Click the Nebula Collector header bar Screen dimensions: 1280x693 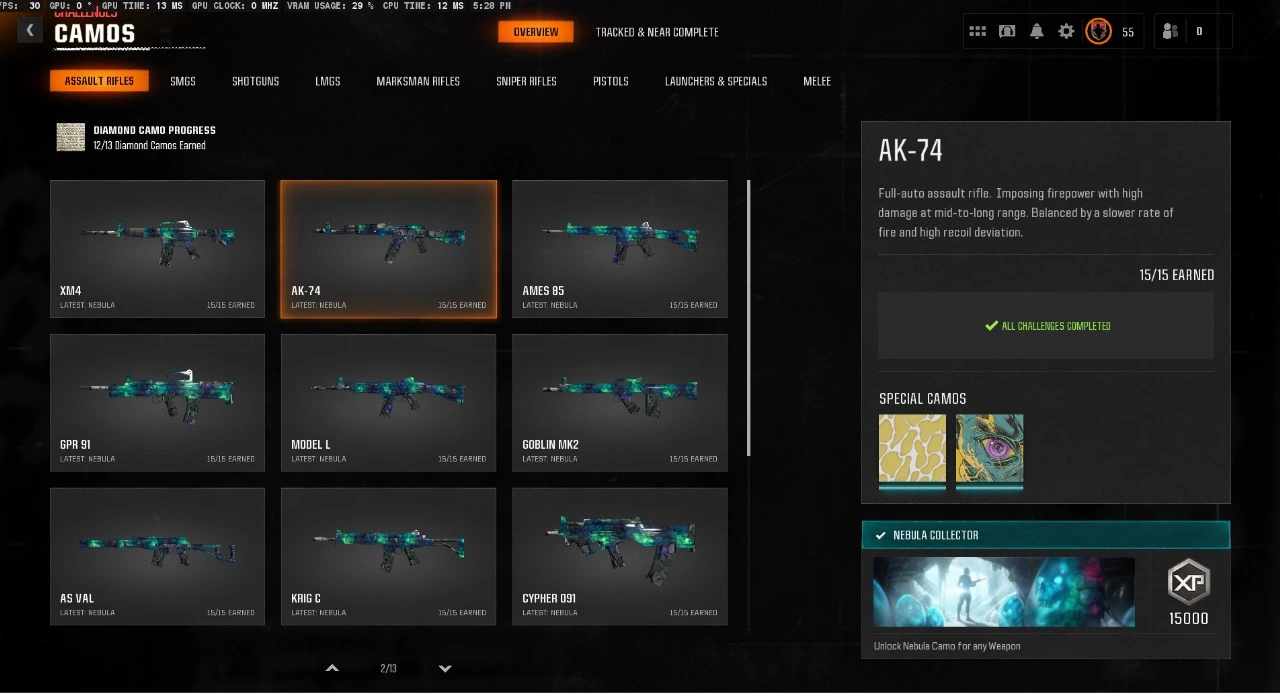1046,535
